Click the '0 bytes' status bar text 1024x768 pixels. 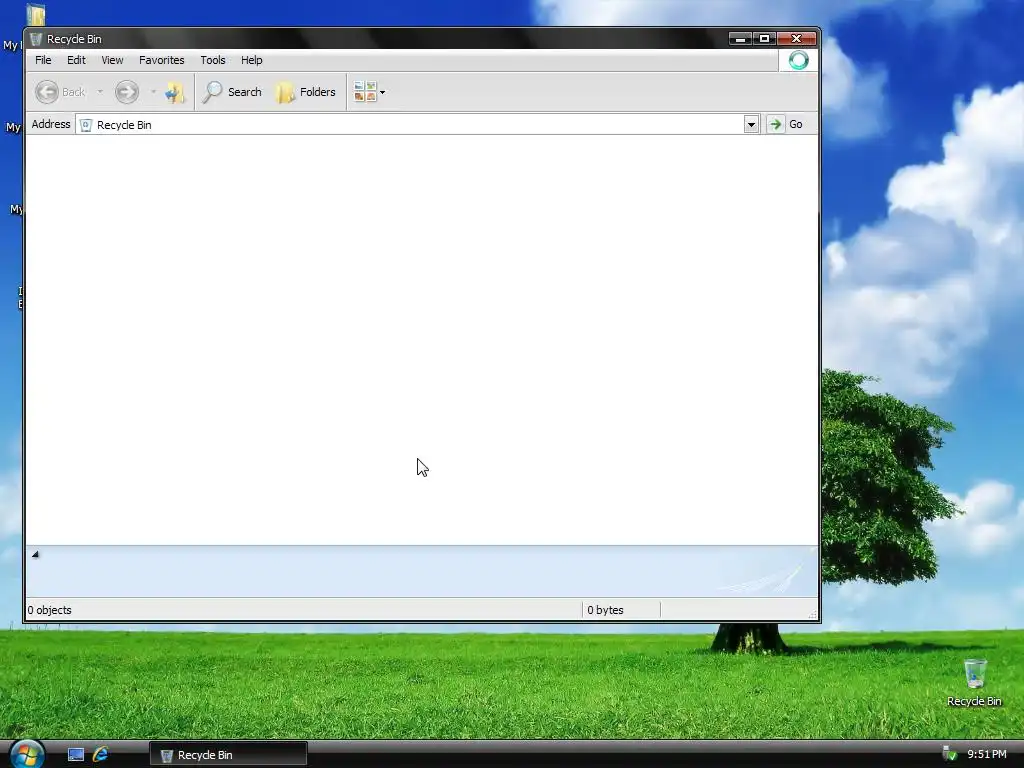[x=605, y=610]
